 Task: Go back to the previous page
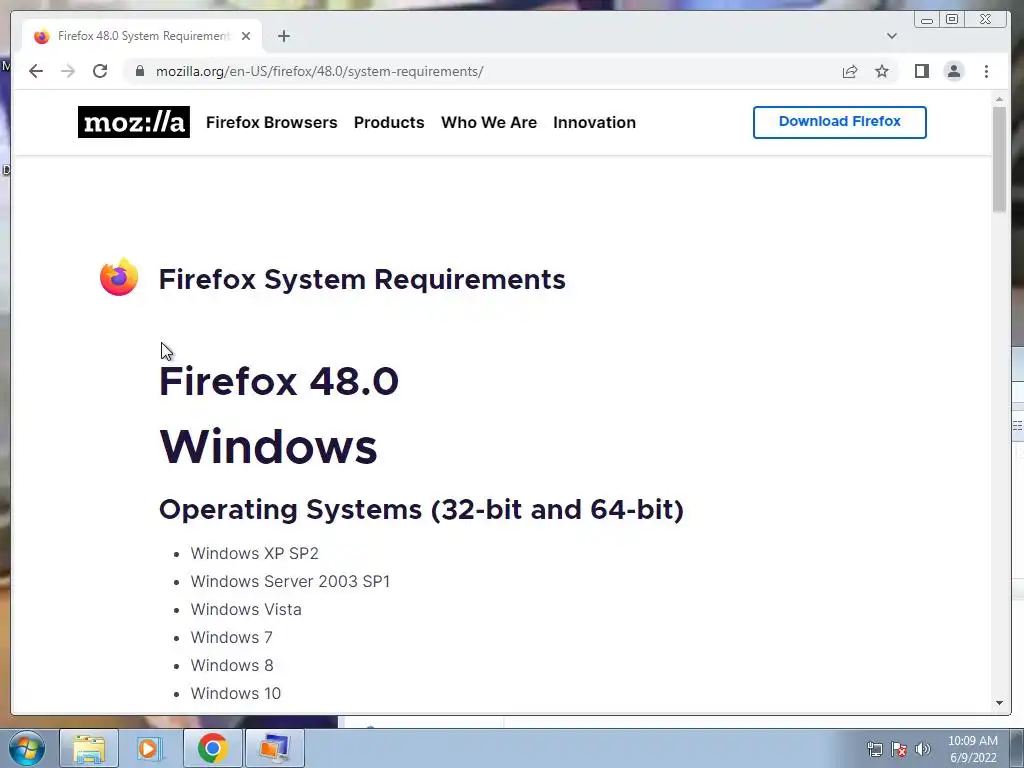click(36, 71)
